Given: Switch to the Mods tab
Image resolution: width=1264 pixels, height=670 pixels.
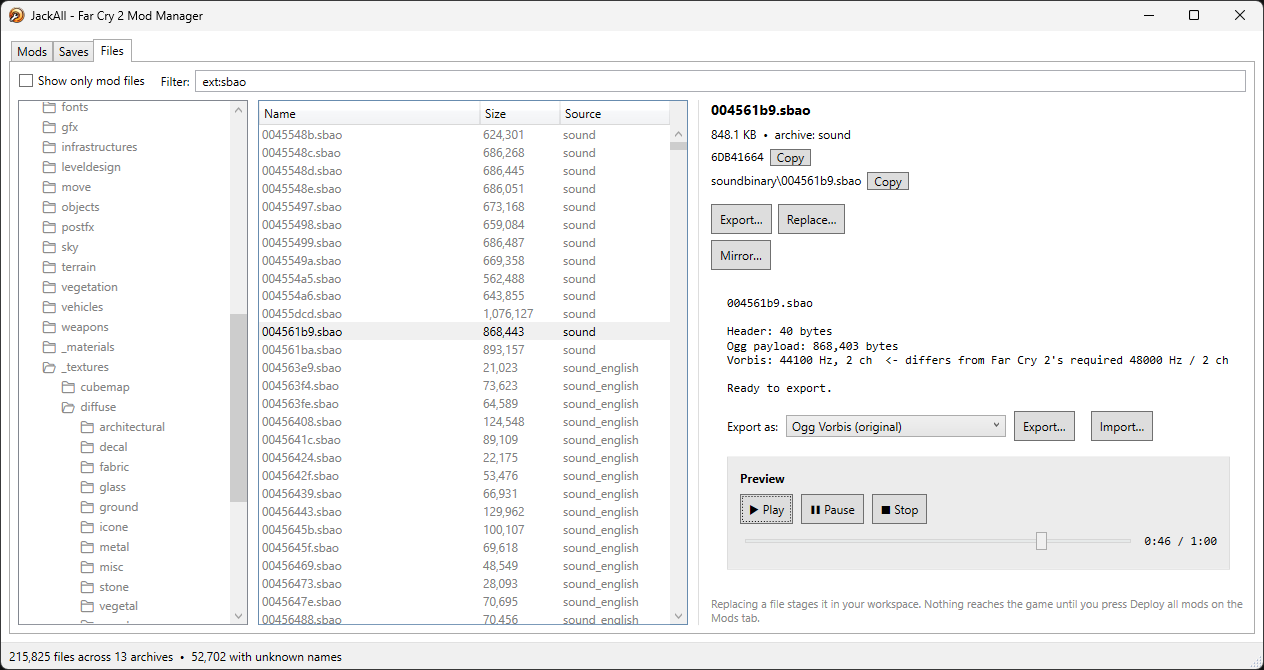Looking at the screenshot, I should 32,52.
